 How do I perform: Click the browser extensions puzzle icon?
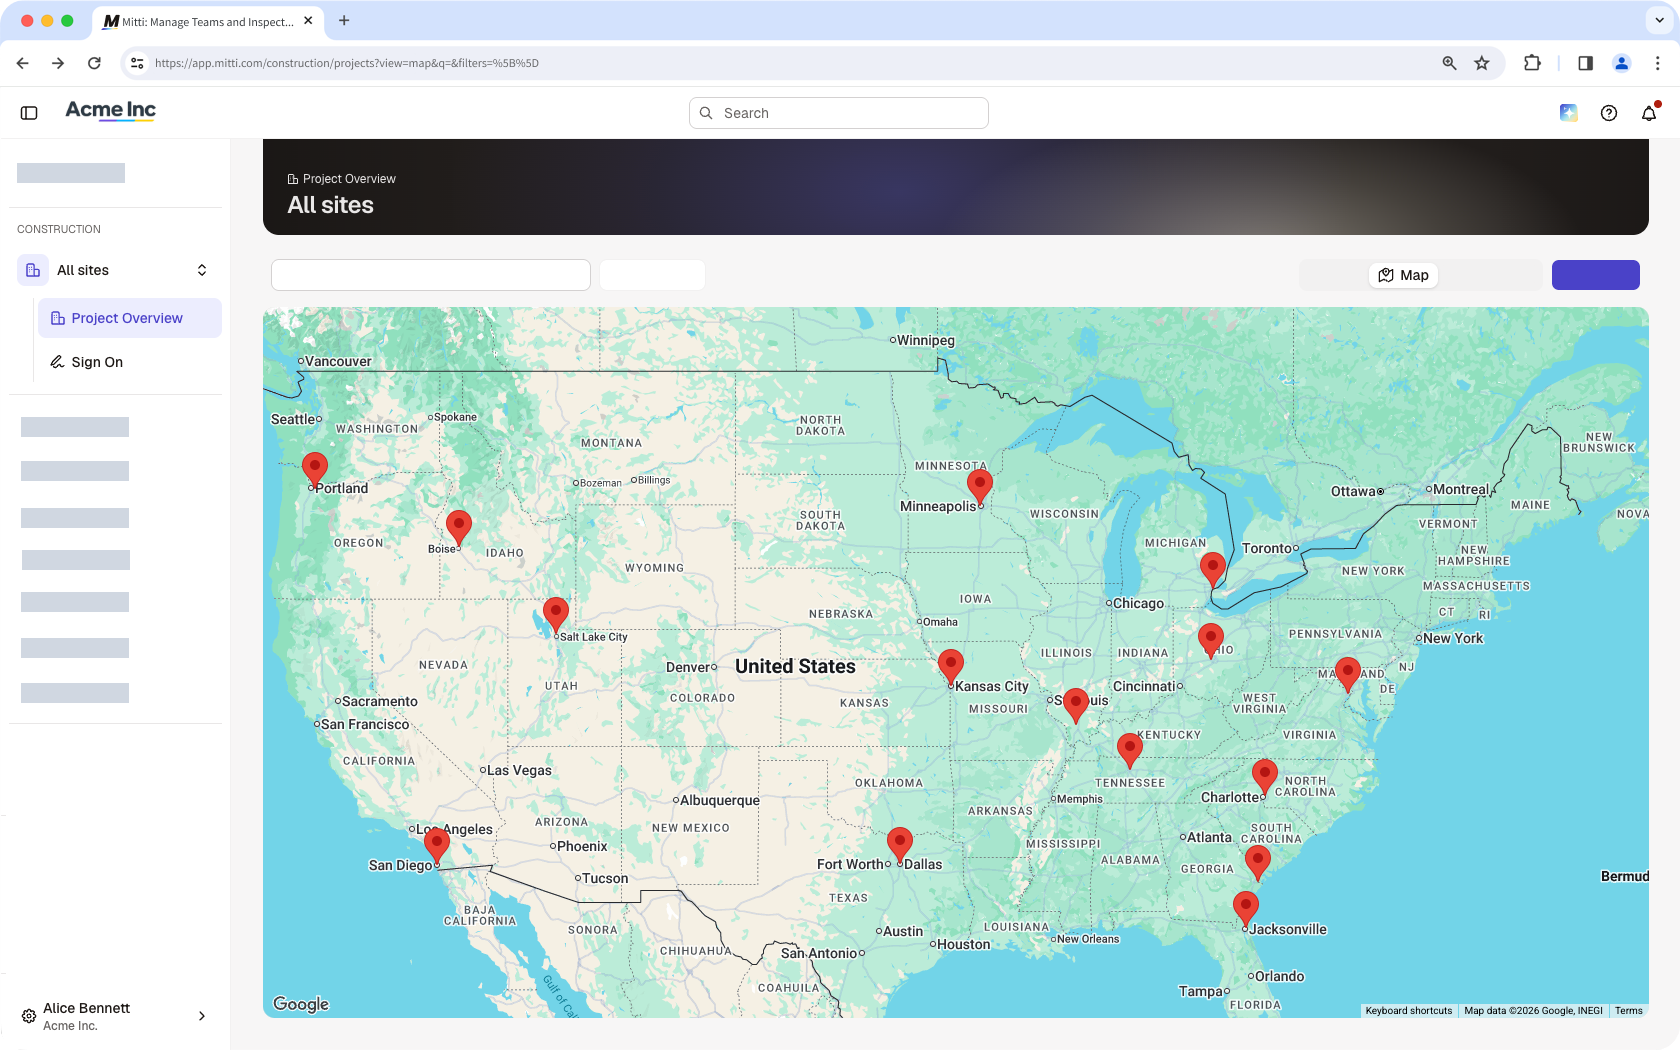point(1532,63)
